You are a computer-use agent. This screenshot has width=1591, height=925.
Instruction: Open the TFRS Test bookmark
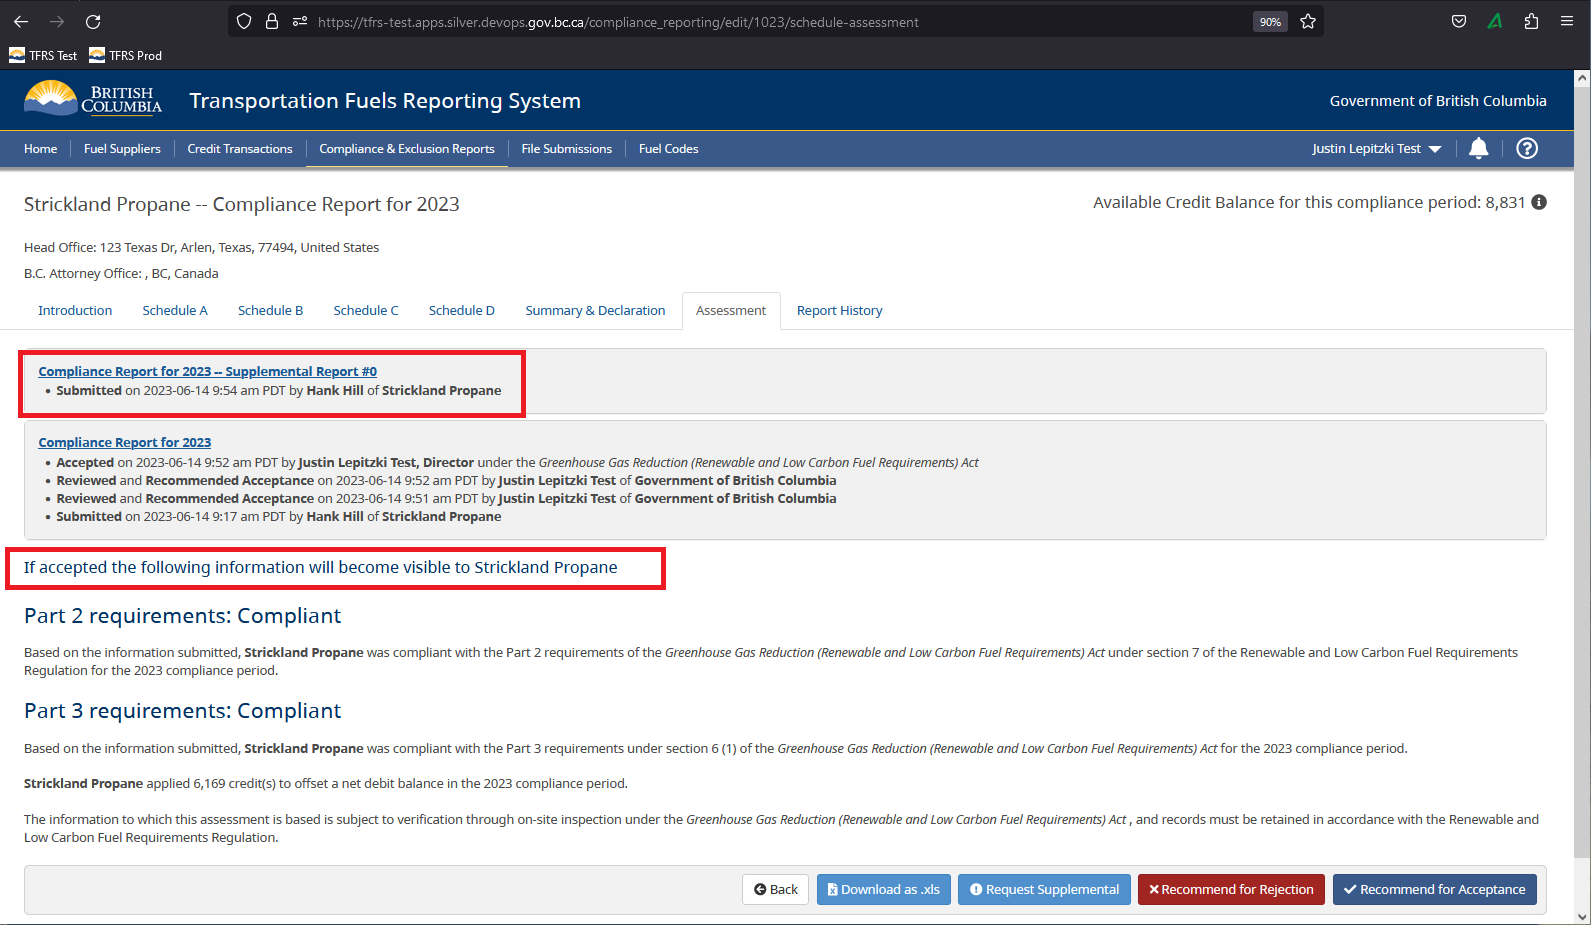pos(43,55)
